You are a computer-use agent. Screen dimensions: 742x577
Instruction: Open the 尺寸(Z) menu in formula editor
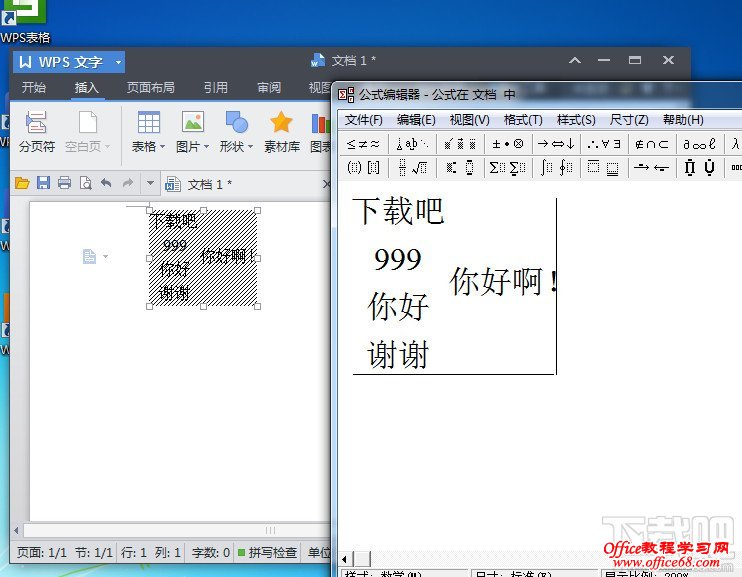[628, 120]
